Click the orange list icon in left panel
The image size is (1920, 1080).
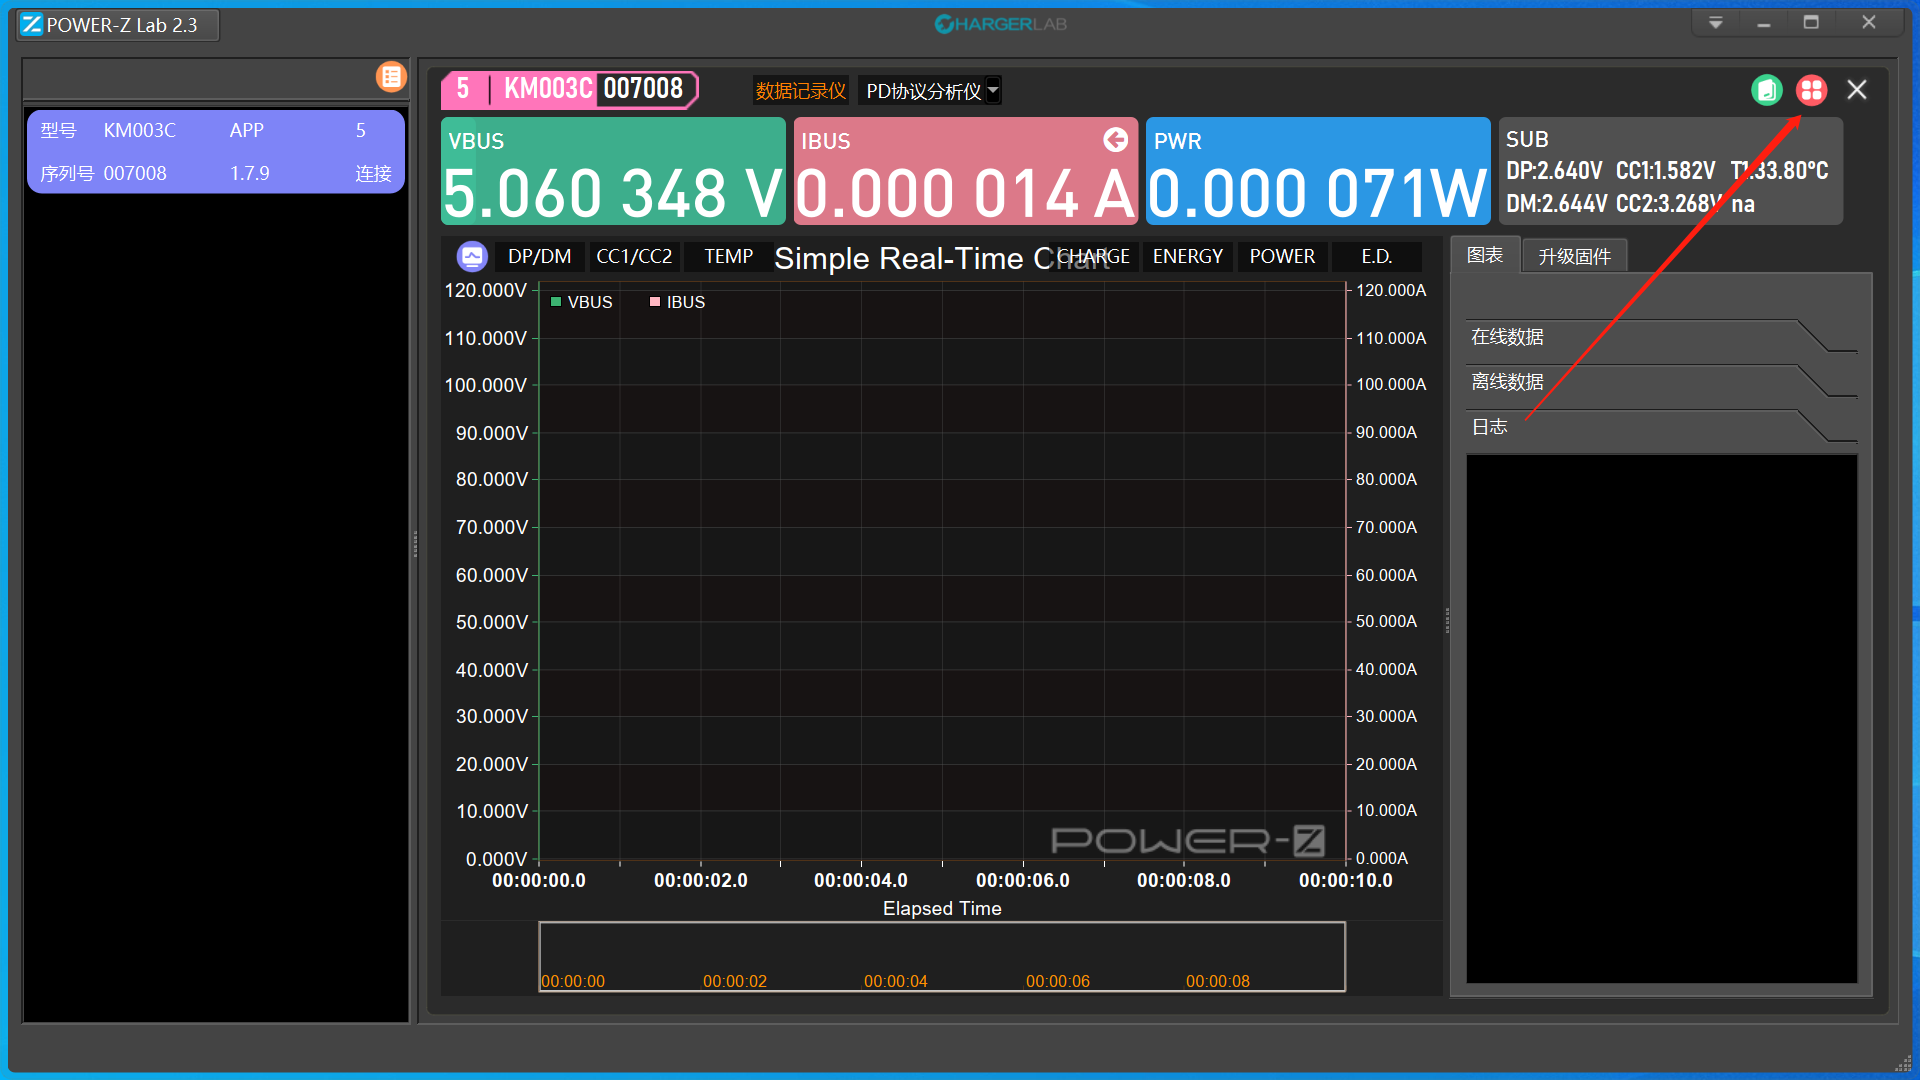[391, 77]
